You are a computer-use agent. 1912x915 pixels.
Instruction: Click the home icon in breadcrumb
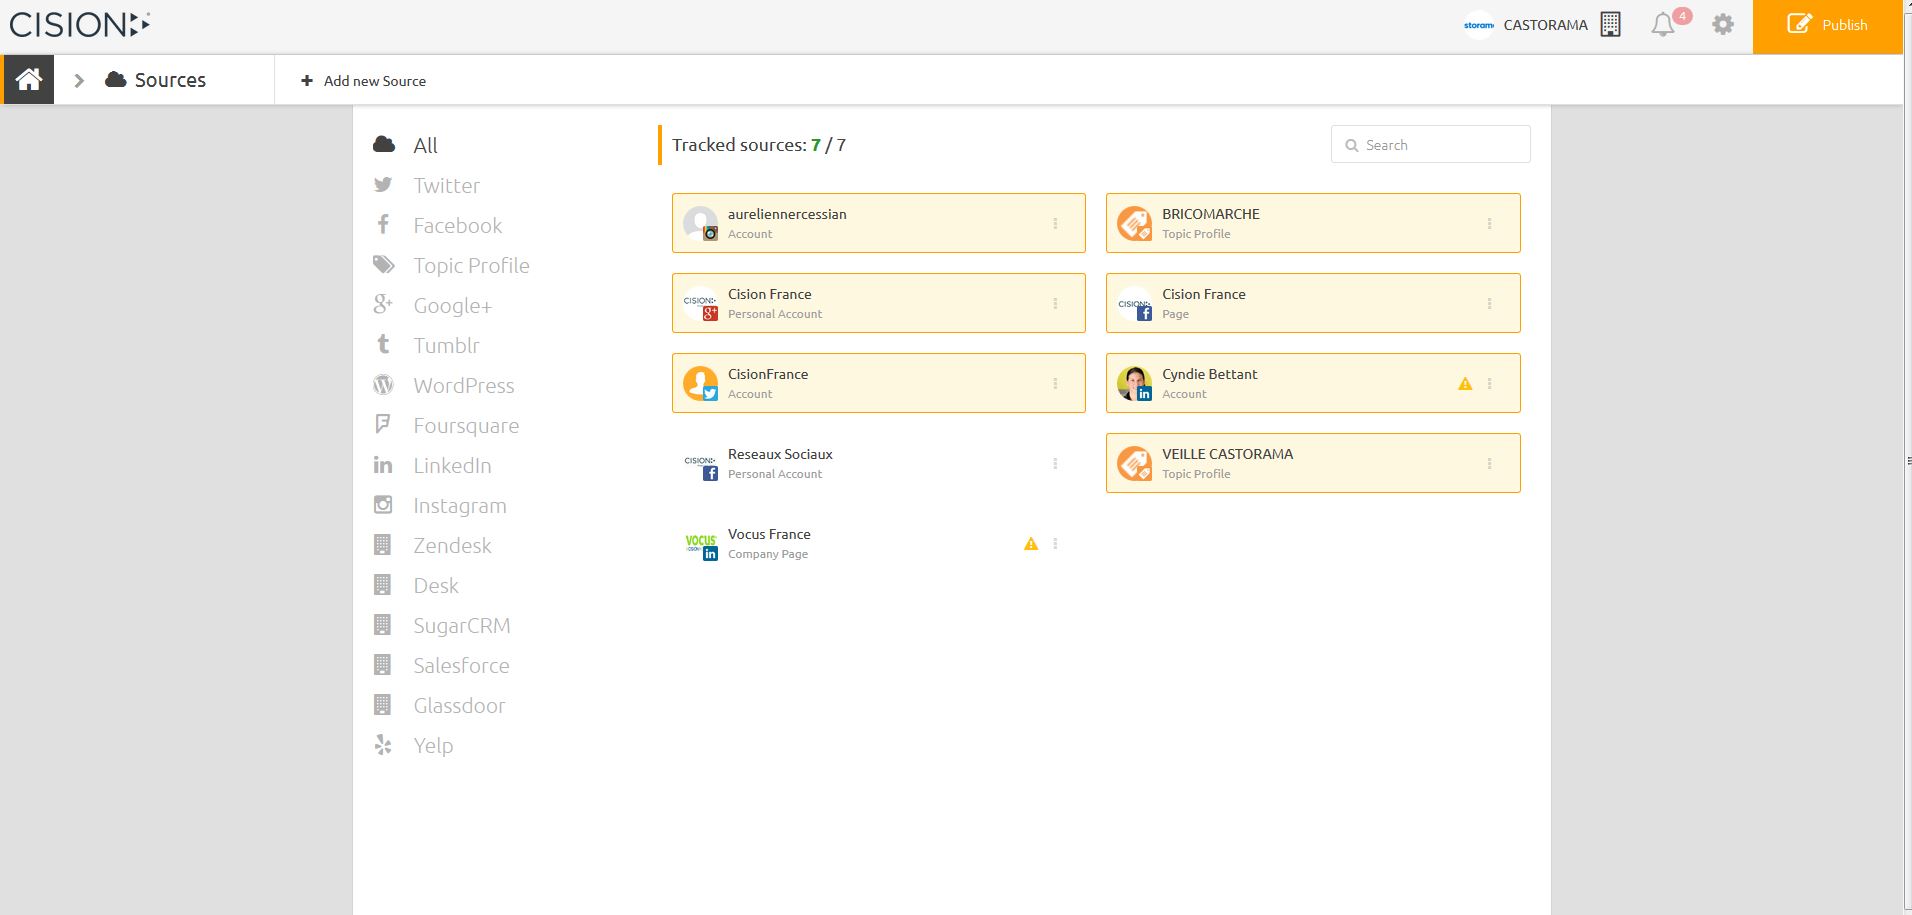pyautogui.click(x=28, y=80)
